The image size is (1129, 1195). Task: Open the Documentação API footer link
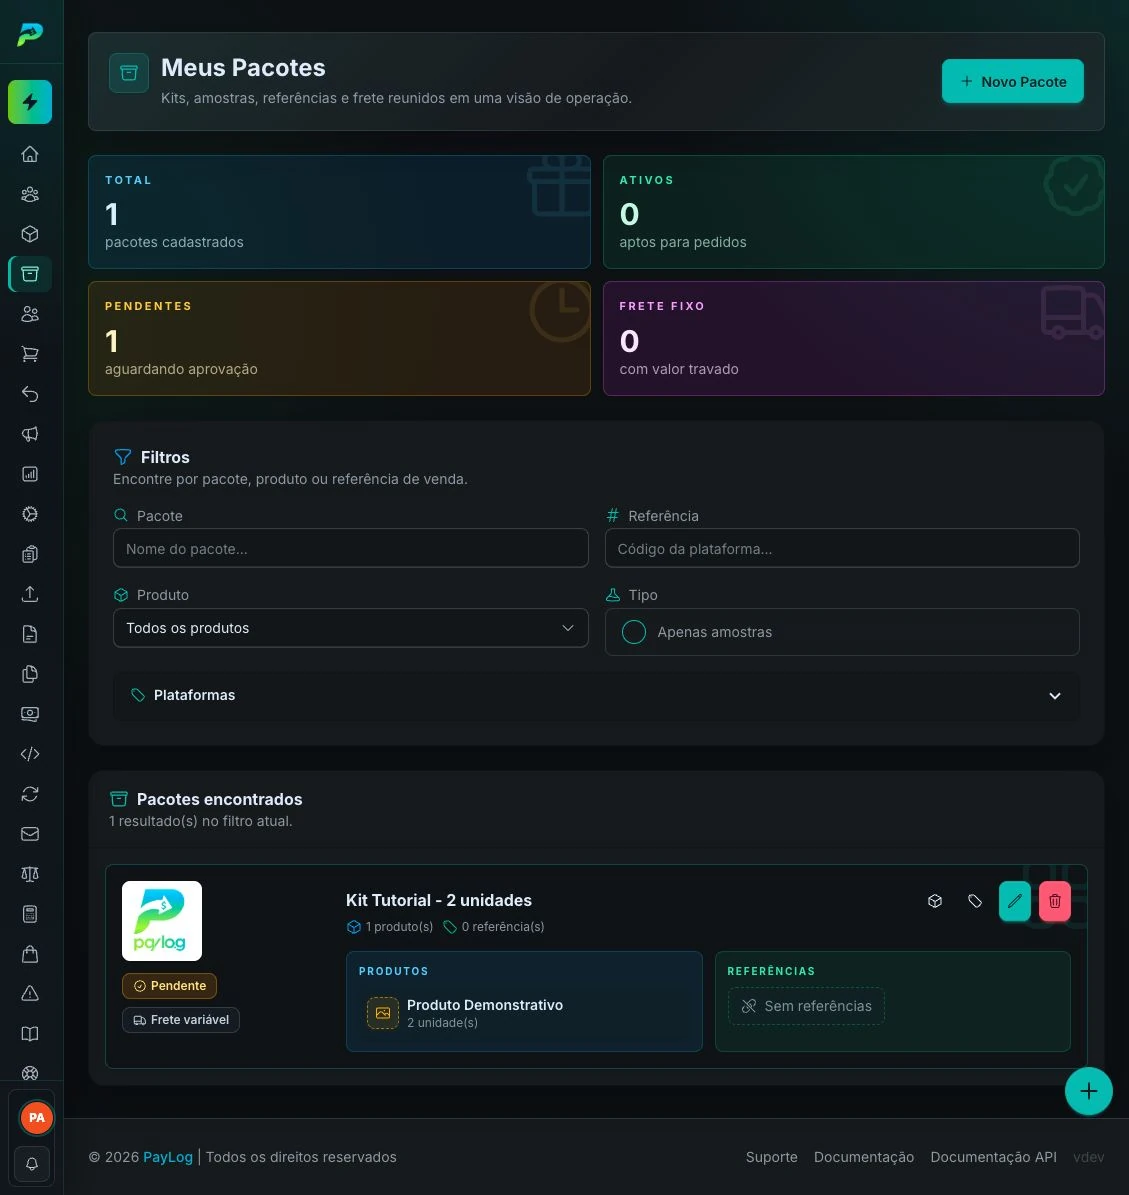coord(993,1157)
